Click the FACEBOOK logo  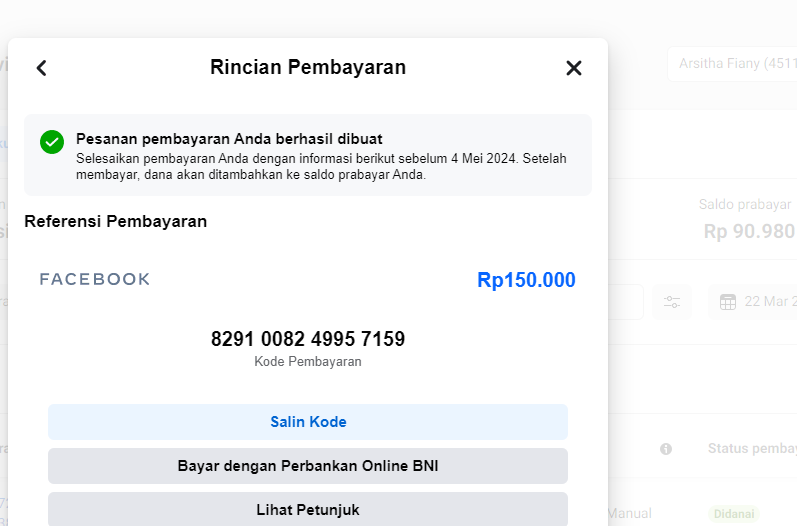coord(95,279)
